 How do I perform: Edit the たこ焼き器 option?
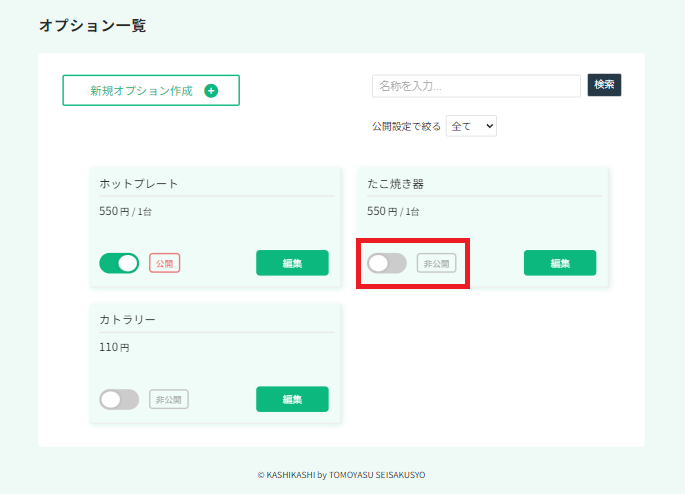560,263
